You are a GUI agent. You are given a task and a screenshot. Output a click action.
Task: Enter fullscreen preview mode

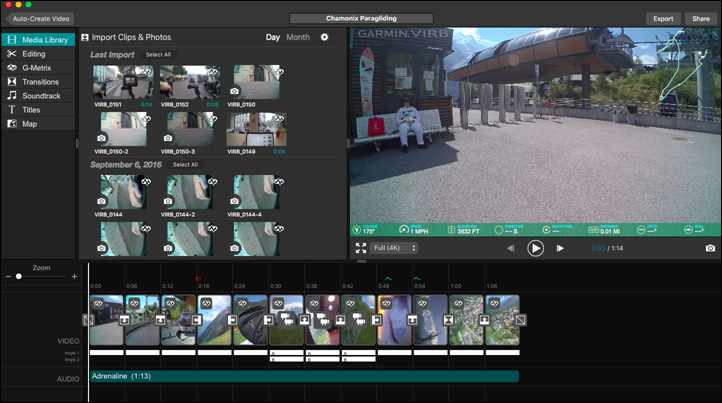point(361,248)
